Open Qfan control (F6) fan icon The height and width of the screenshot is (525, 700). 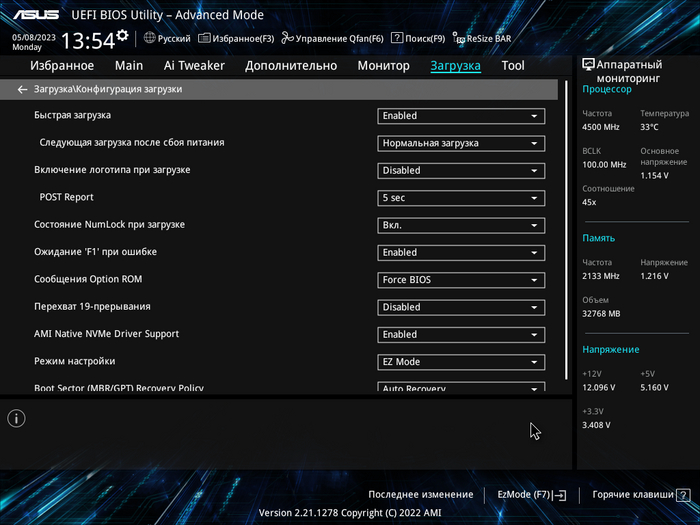[288, 38]
